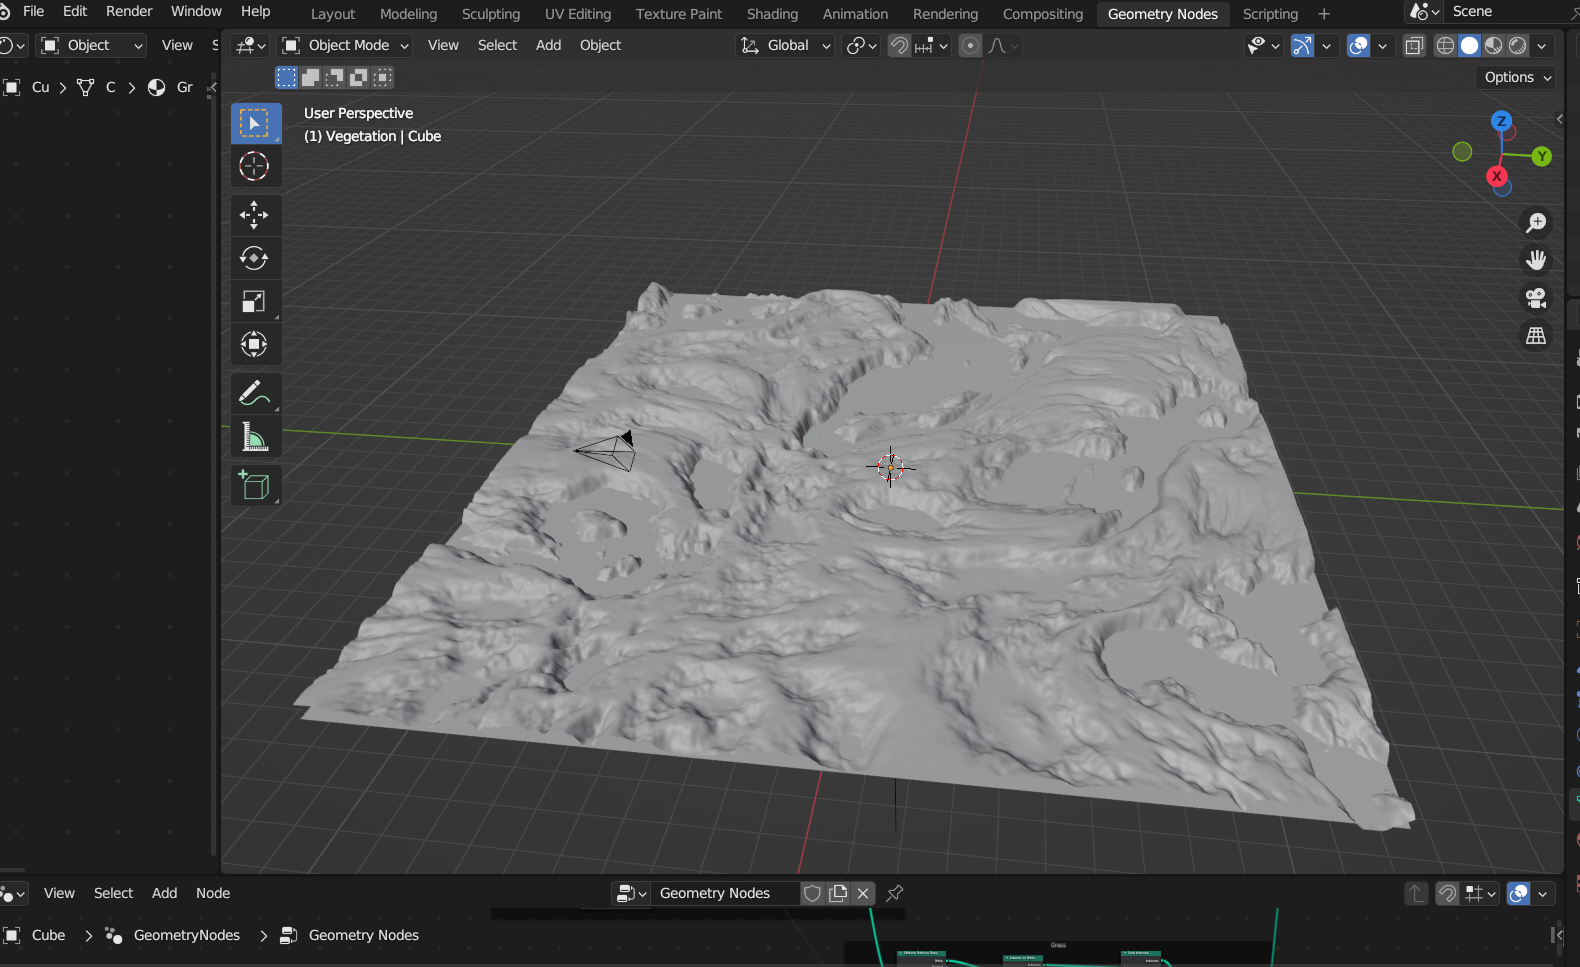Toggle node editor overlays
Viewport: 1580px width, 967px height.
point(1518,893)
